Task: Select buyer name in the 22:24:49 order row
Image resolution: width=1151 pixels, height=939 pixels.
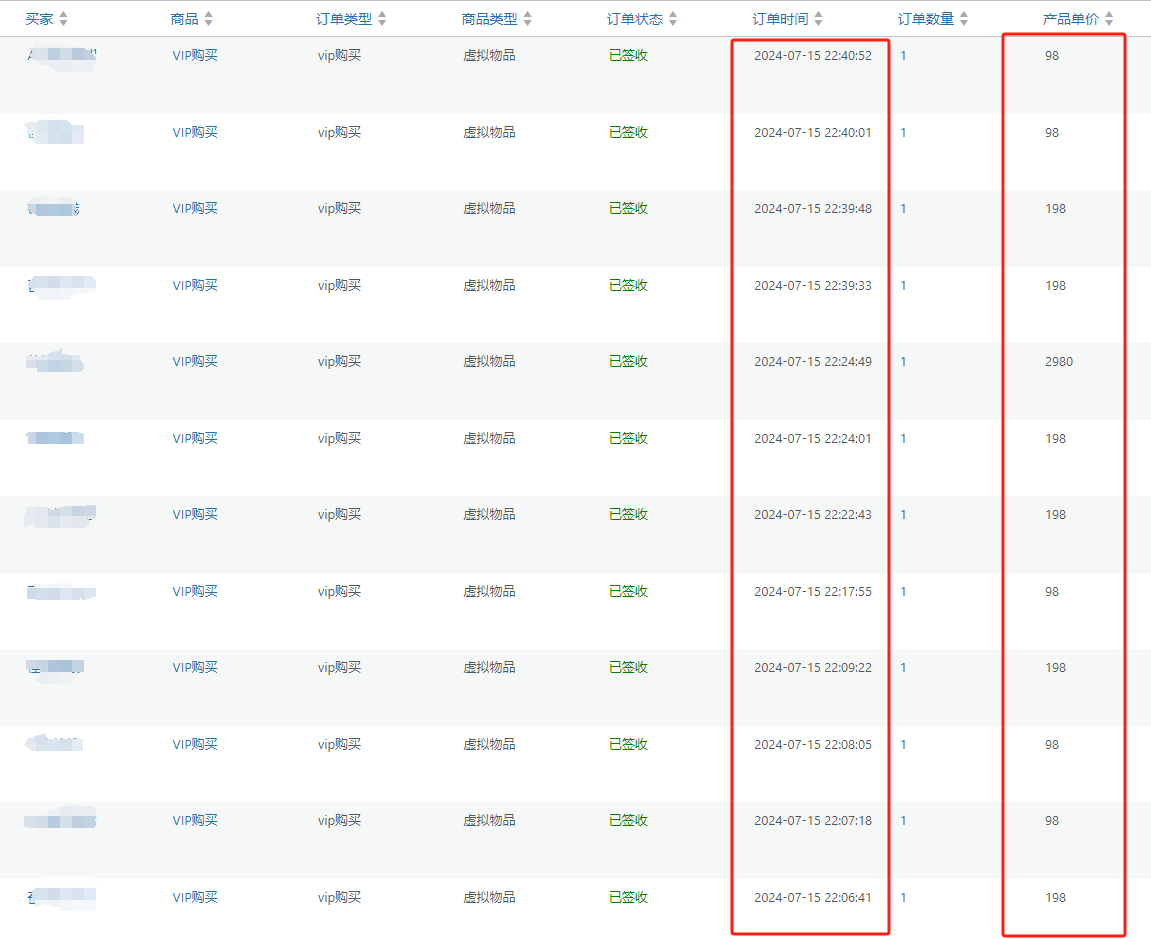Action: point(55,362)
